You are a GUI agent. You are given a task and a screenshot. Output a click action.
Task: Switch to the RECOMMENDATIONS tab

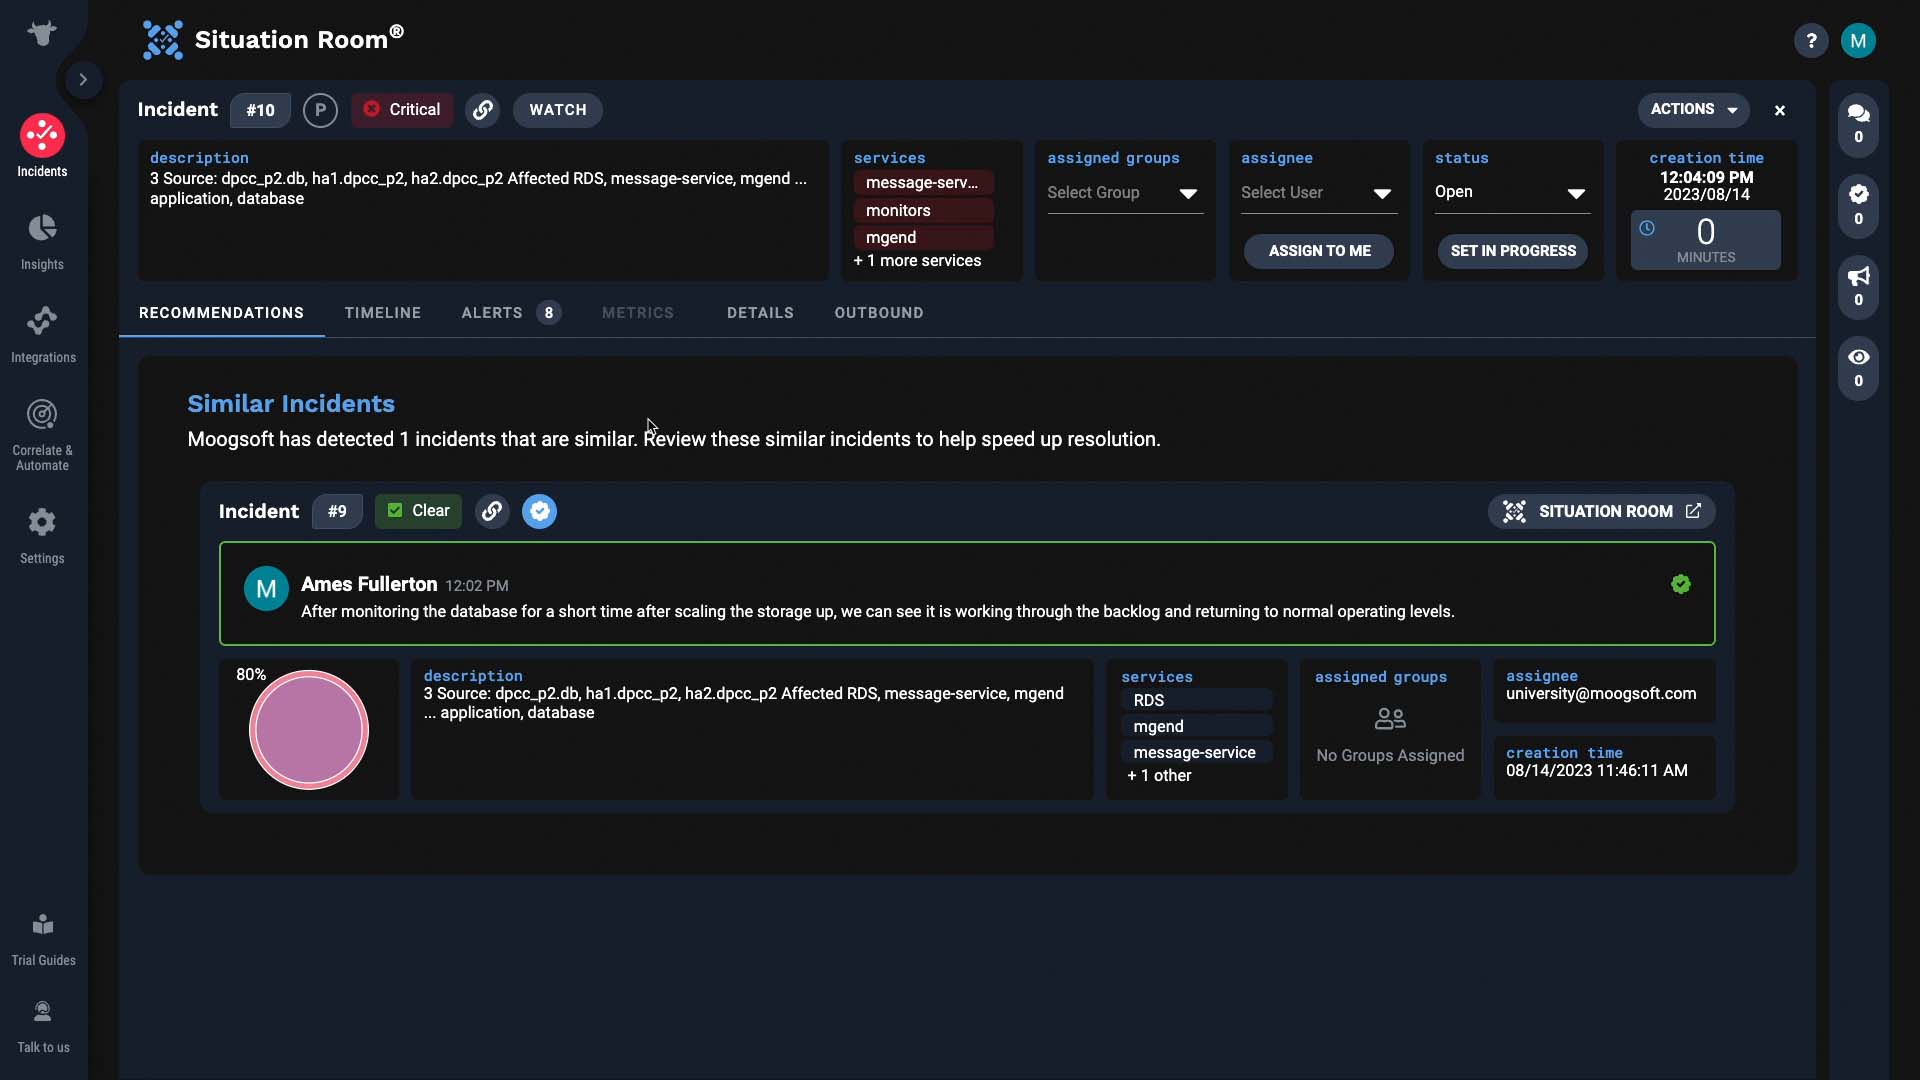pyautogui.click(x=221, y=313)
